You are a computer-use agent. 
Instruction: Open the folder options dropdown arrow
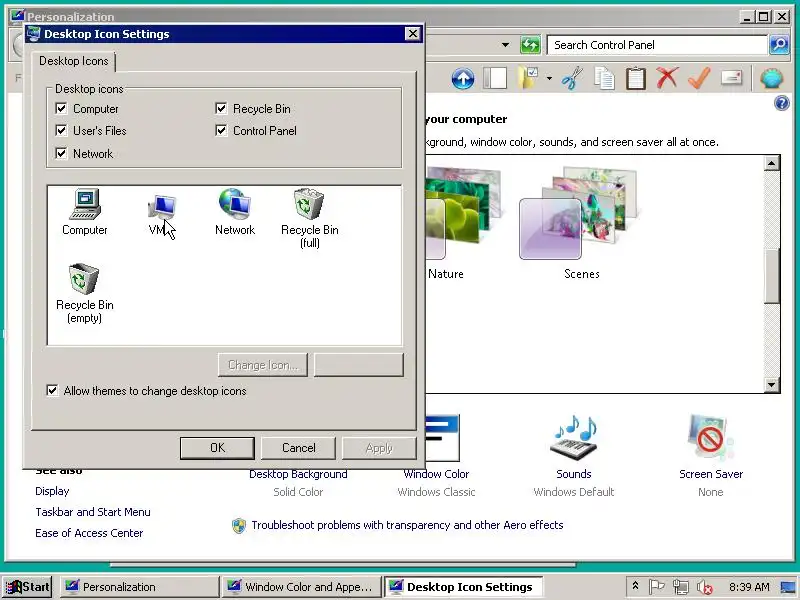[549, 79]
